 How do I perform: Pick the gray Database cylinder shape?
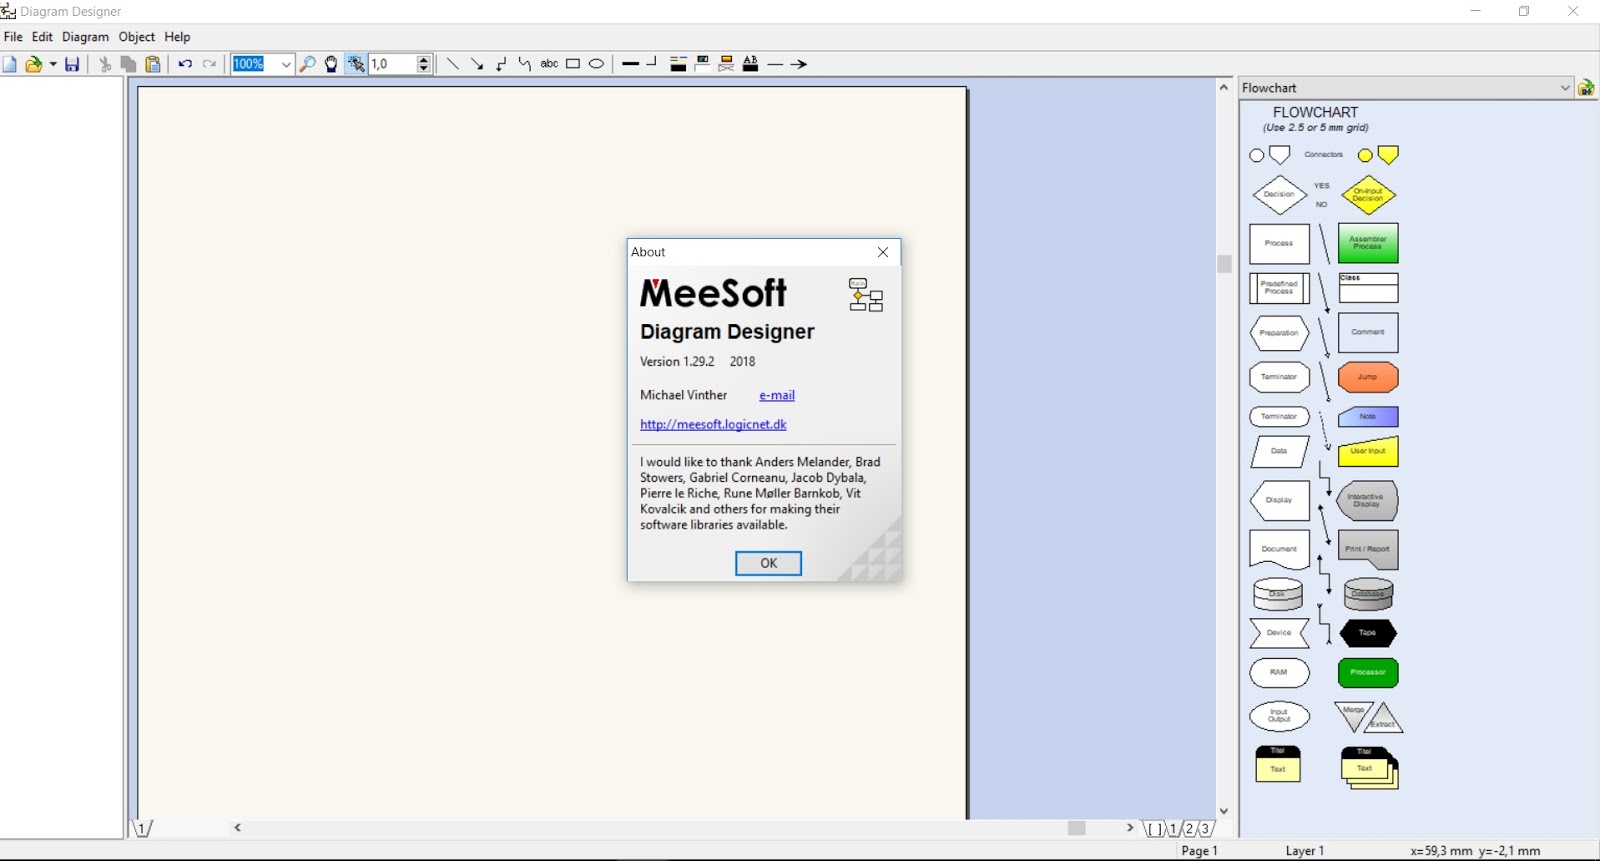(x=1368, y=594)
